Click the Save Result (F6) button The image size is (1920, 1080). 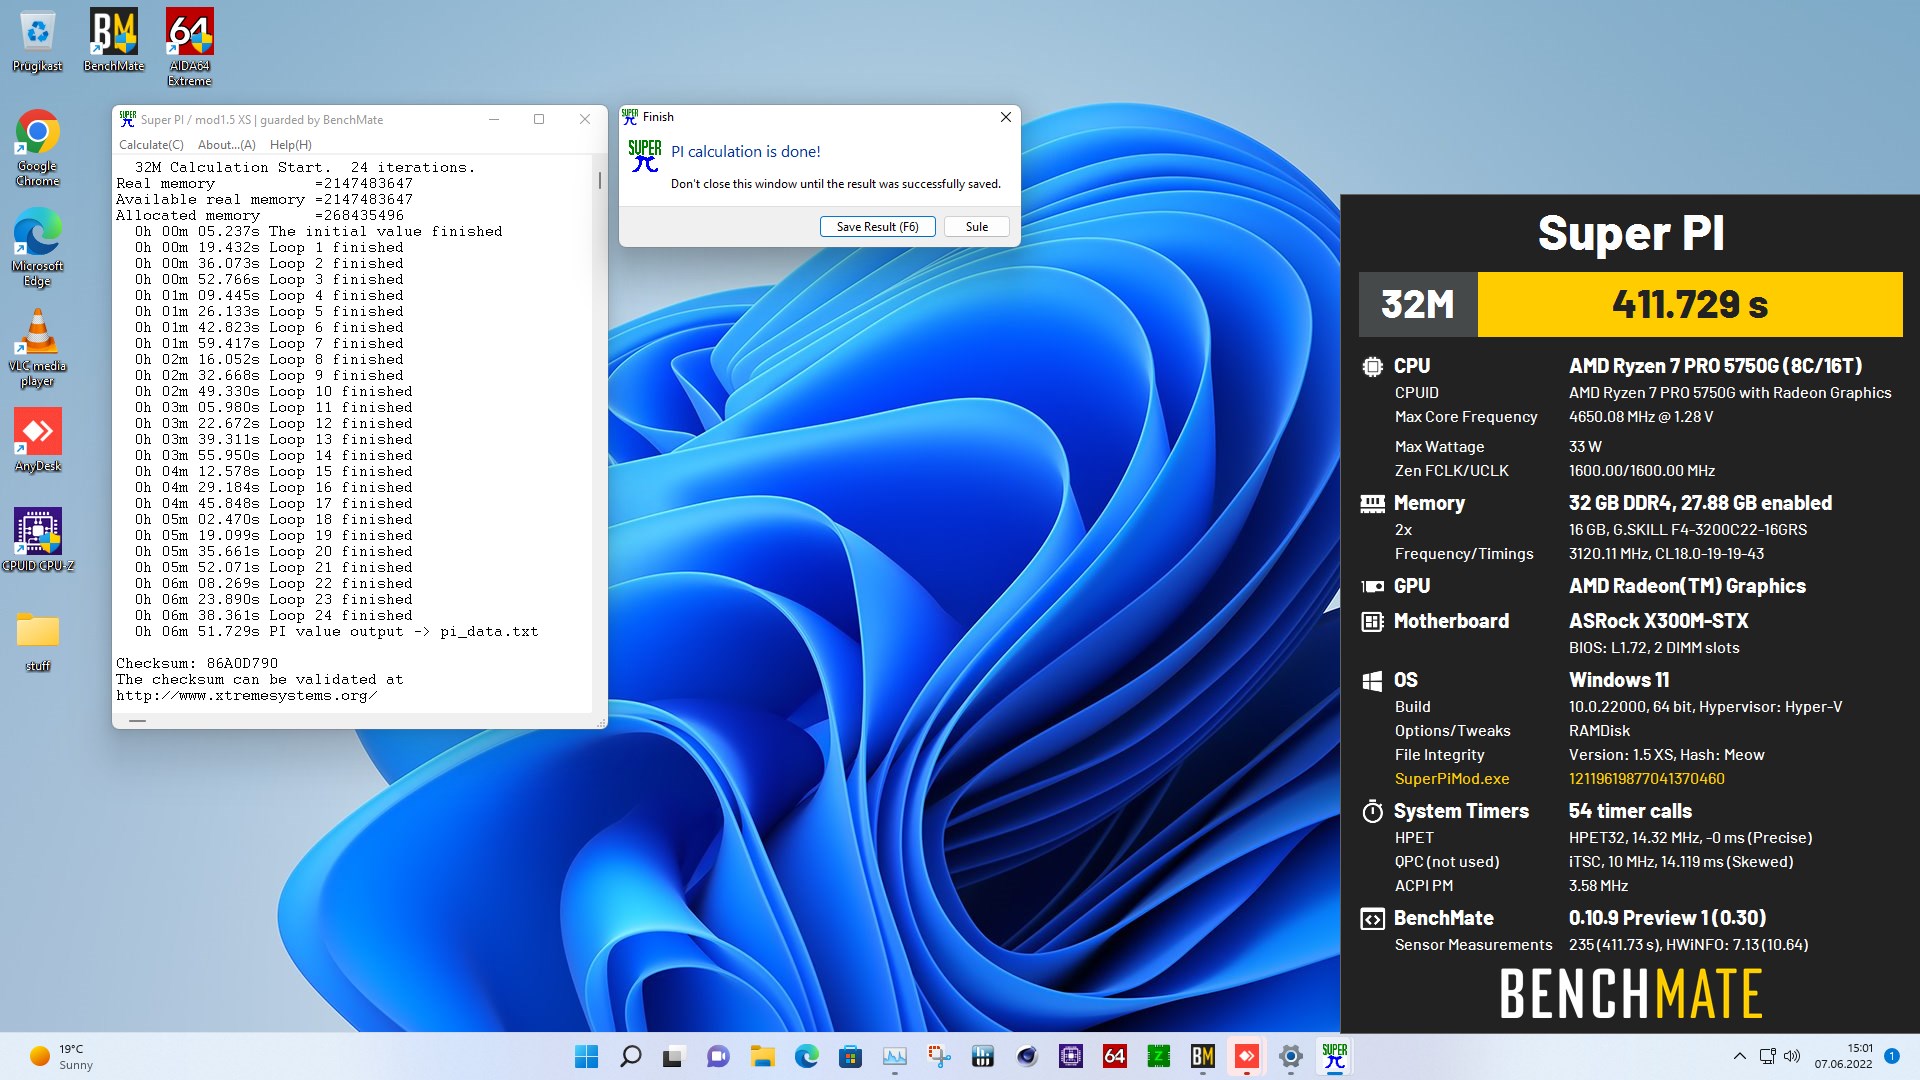pos(877,227)
